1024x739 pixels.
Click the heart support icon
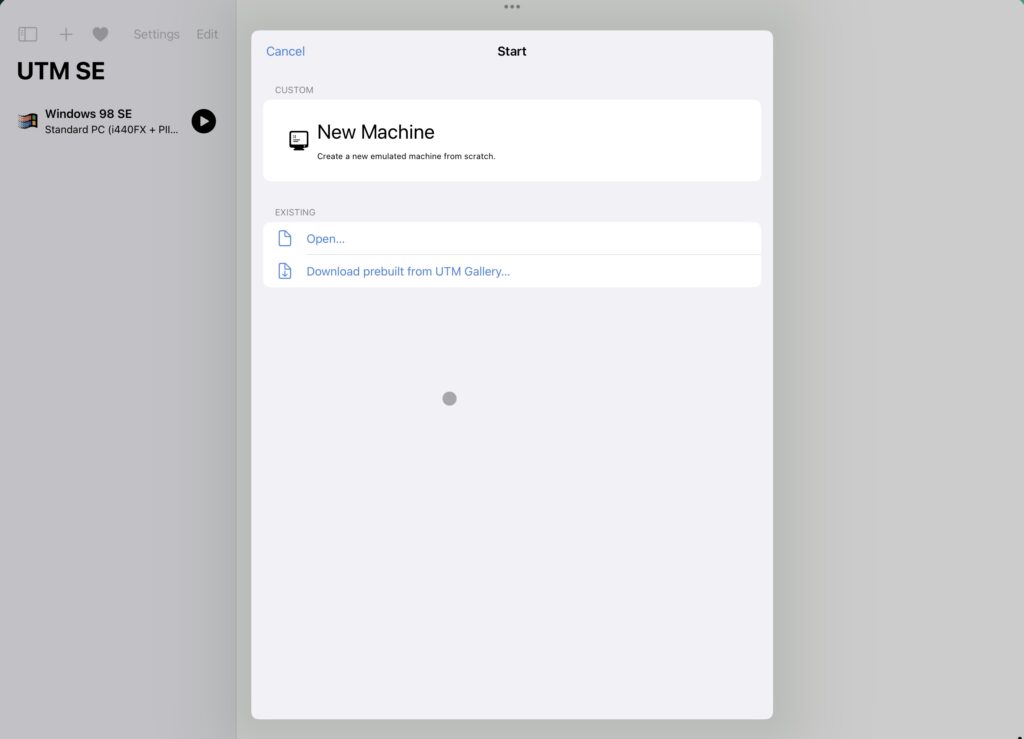point(100,34)
